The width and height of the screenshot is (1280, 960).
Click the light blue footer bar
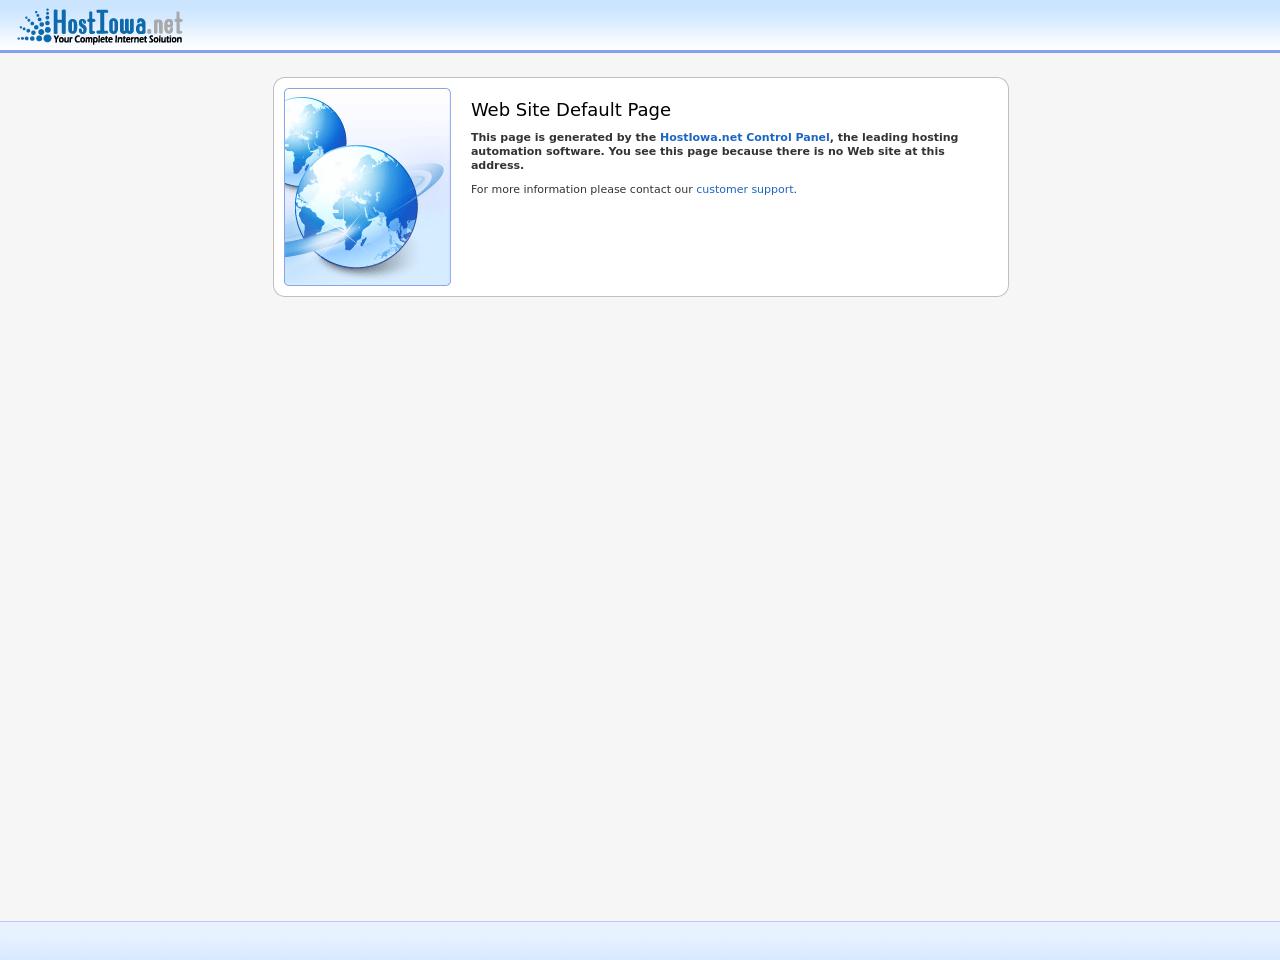point(640,941)
